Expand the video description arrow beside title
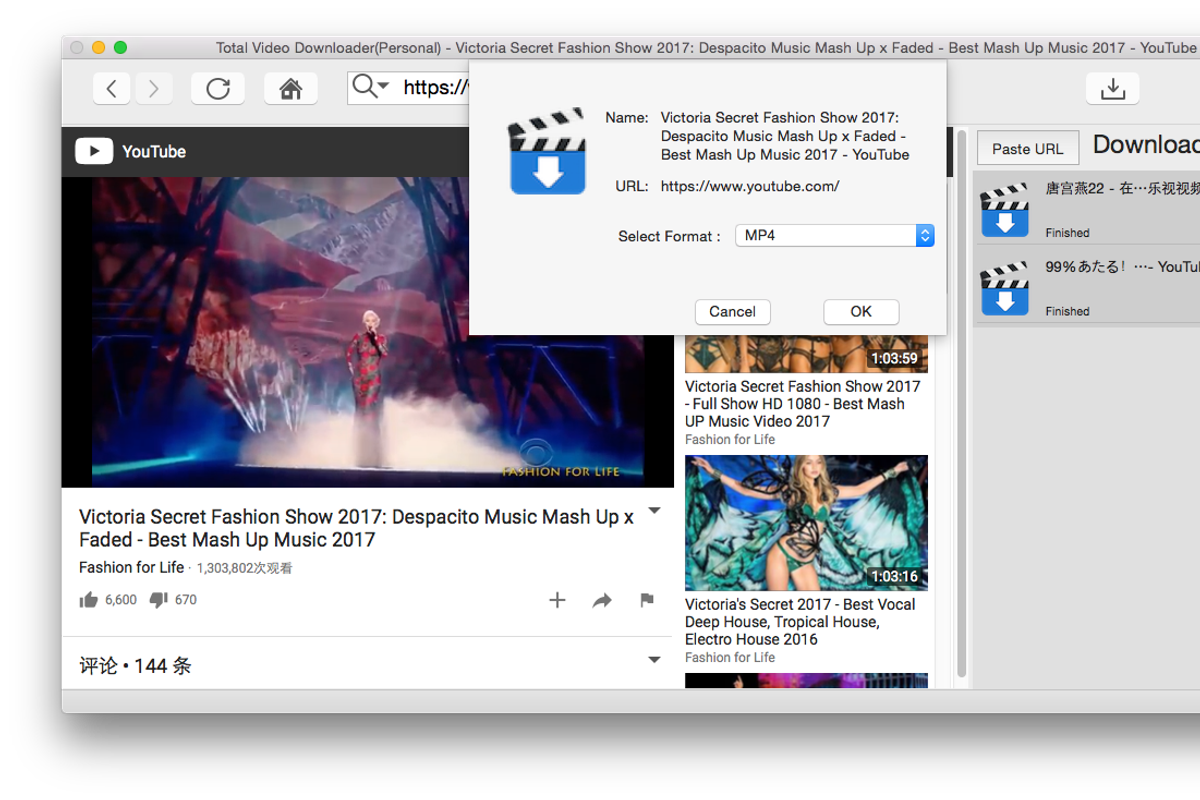The height and width of the screenshot is (800, 1200). 654,511
